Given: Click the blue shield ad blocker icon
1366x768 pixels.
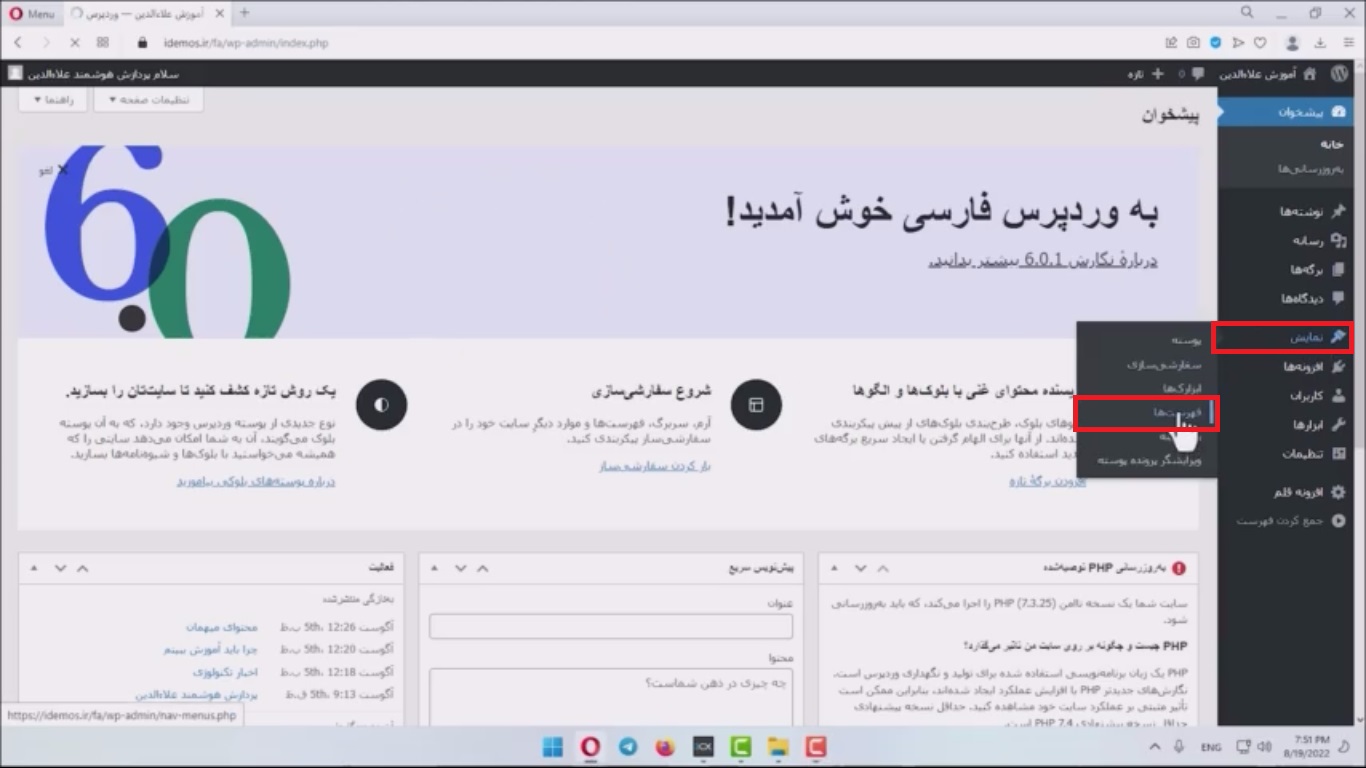Looking at the screenshot, I should pyautogui.click(x=1216, y=43).
